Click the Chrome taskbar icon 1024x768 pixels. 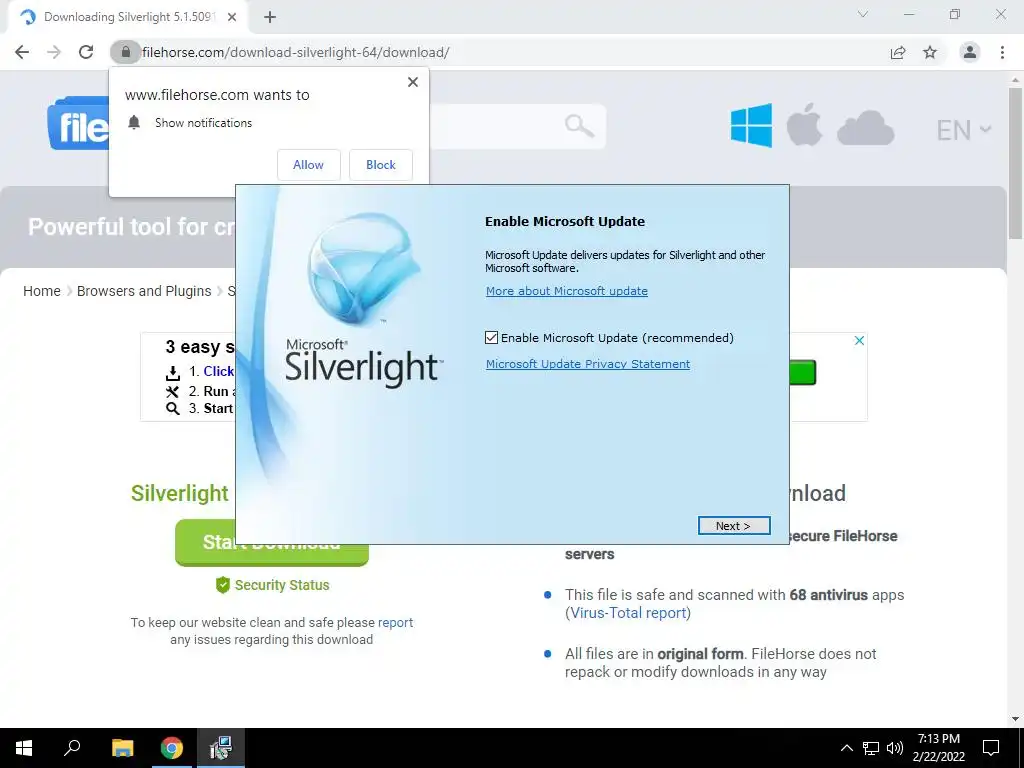coord(172,748)
